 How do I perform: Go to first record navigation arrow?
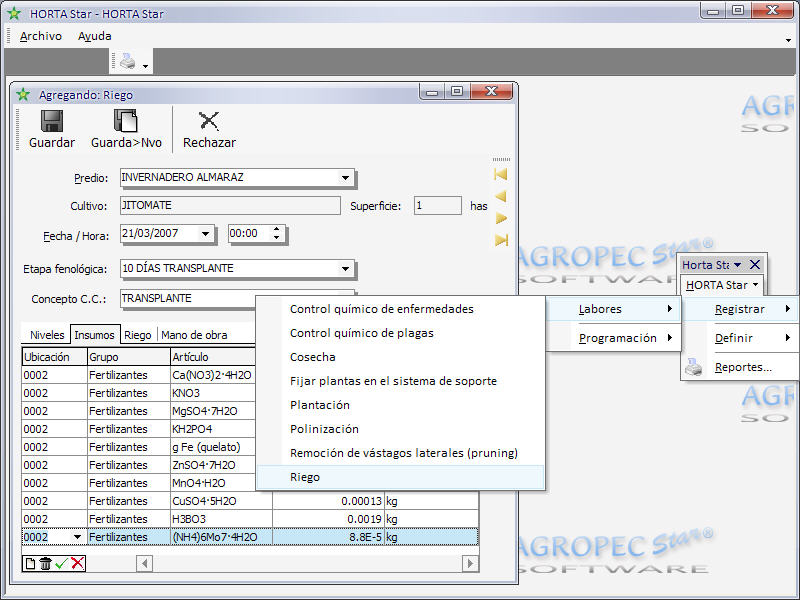pos(501,174)
